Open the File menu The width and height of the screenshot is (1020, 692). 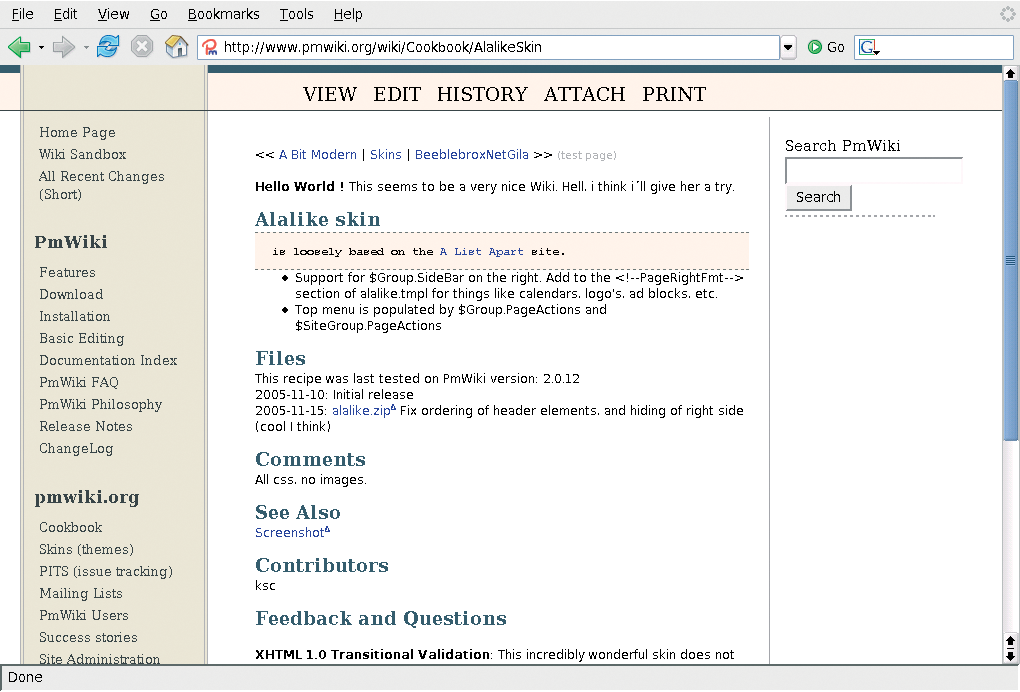(x=22, y=14)
